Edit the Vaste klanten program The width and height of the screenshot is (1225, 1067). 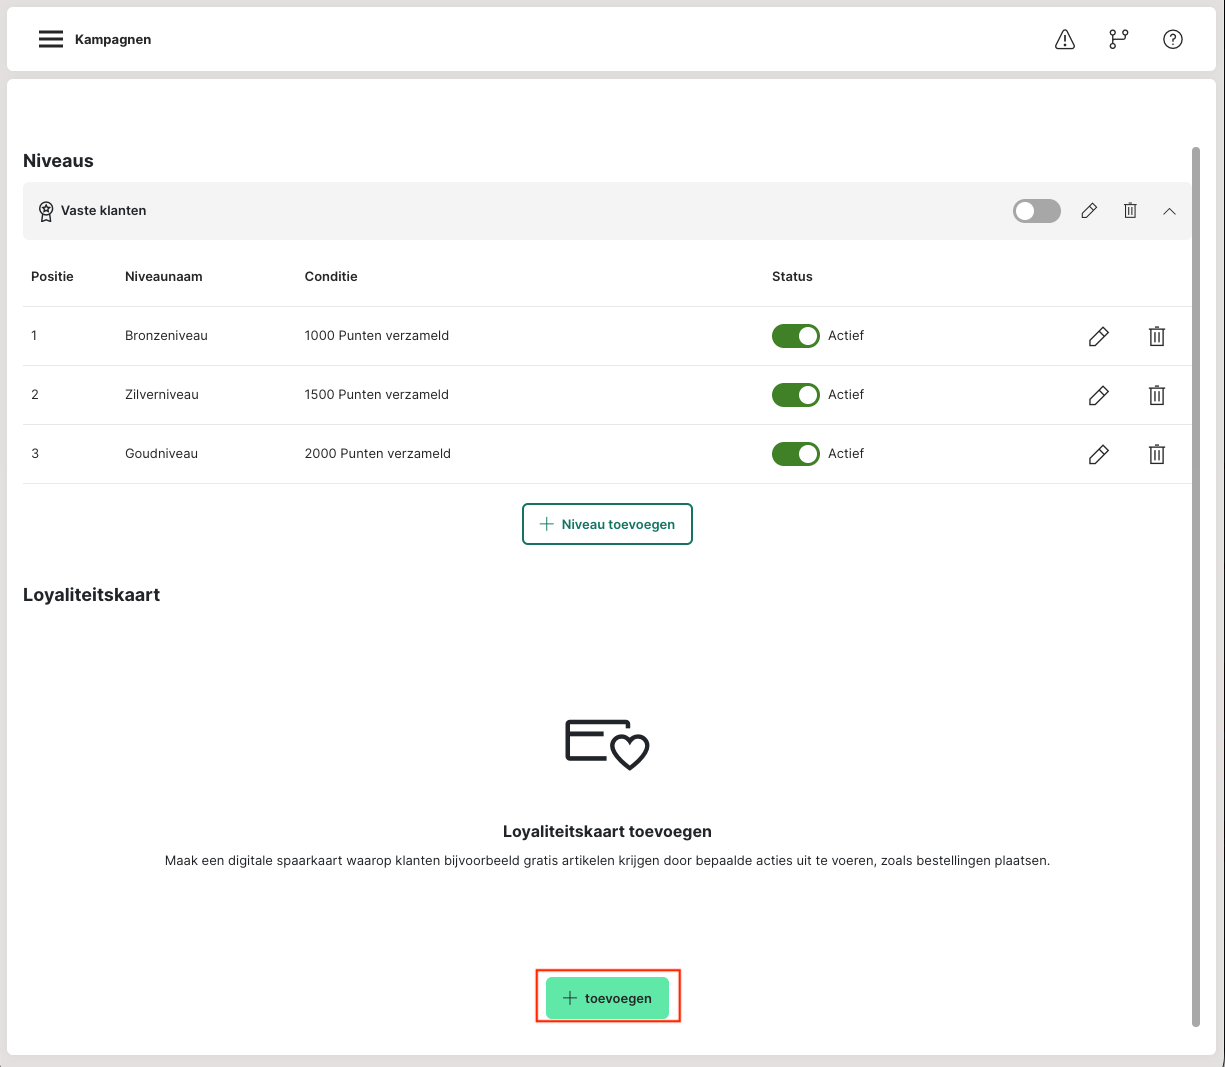pyautogui.click(x=1089, y=211)
